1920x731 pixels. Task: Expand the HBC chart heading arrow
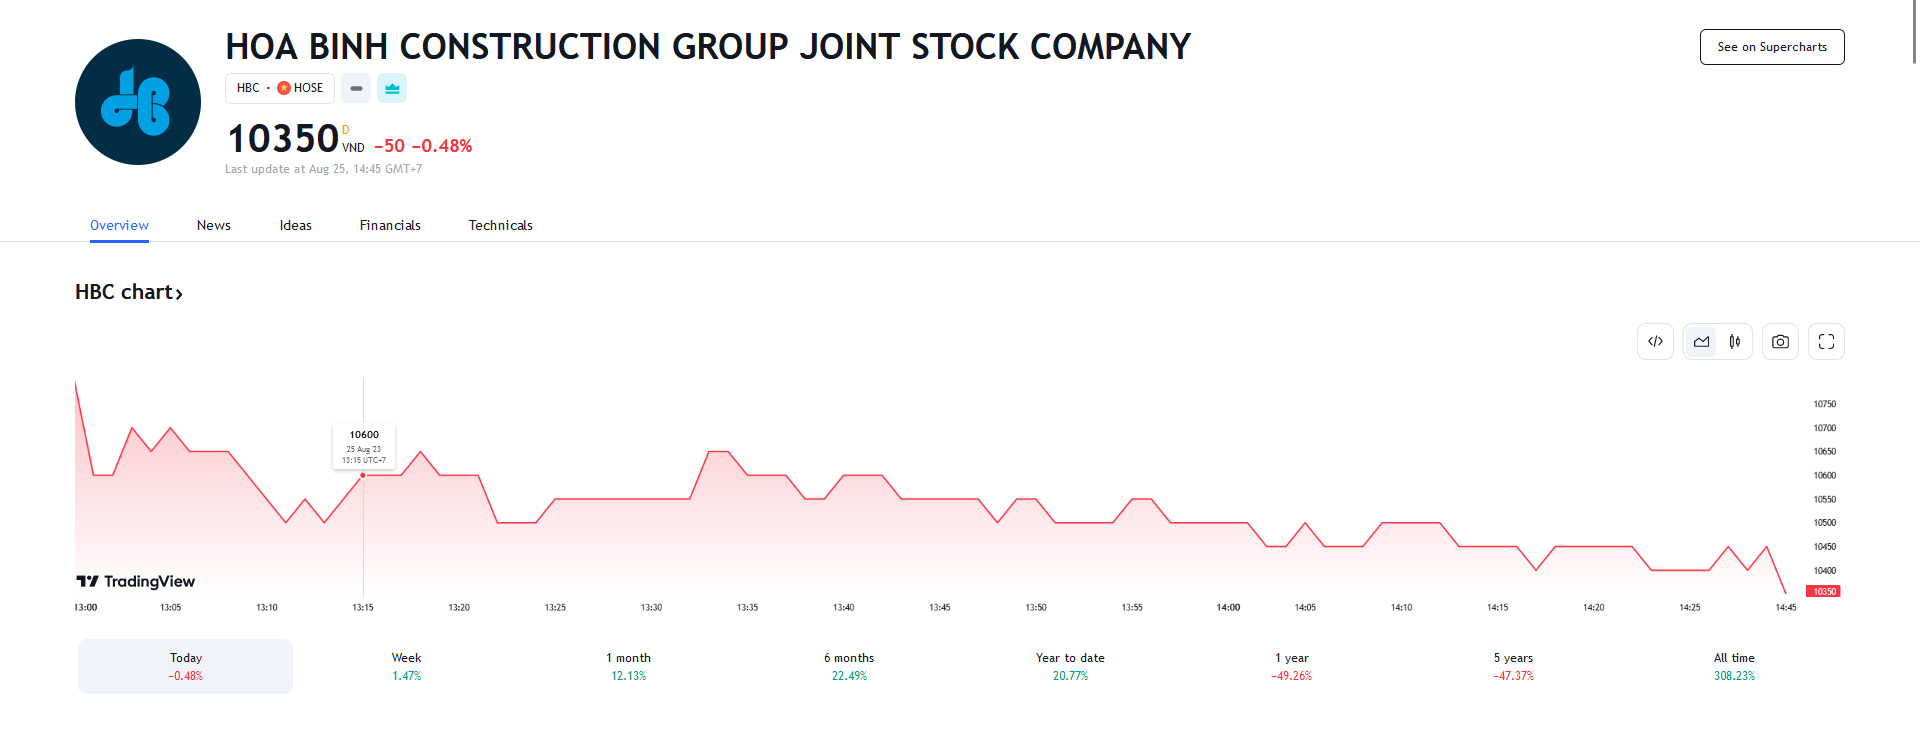pos(179,293)
